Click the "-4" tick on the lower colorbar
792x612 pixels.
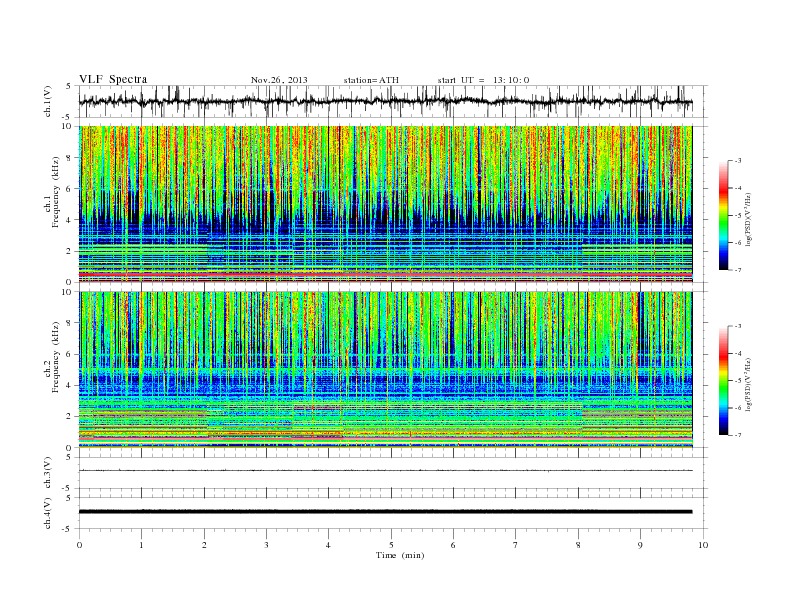738,353
